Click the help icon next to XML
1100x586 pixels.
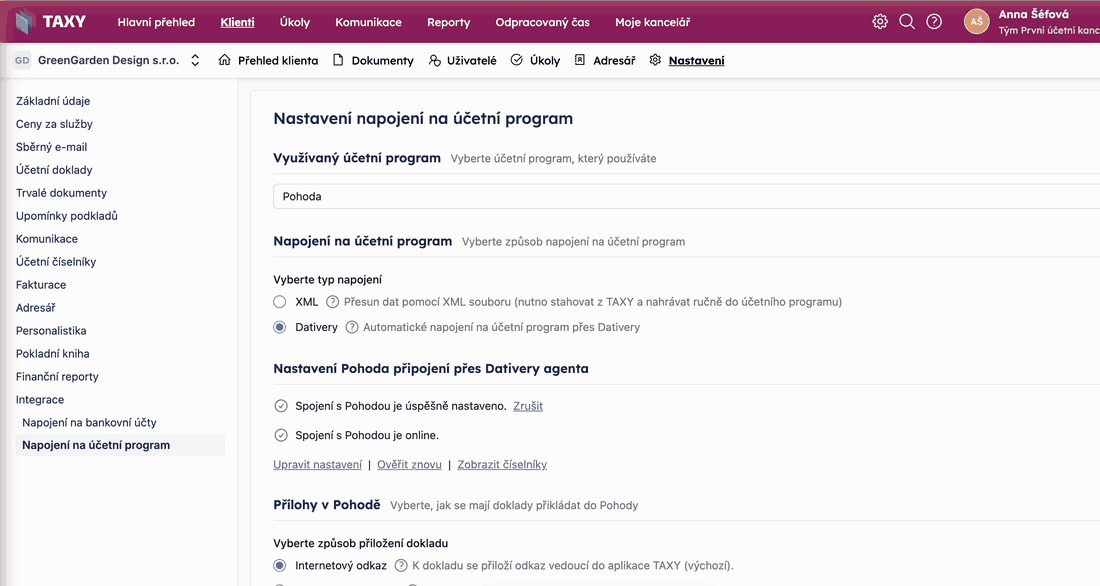(333, 302)
